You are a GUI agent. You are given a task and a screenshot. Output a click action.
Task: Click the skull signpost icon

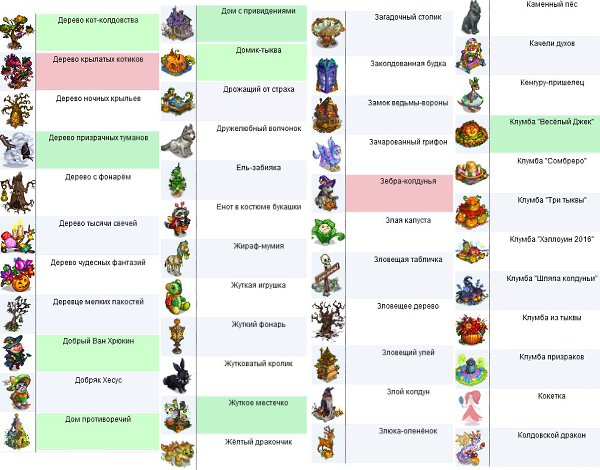327,274
